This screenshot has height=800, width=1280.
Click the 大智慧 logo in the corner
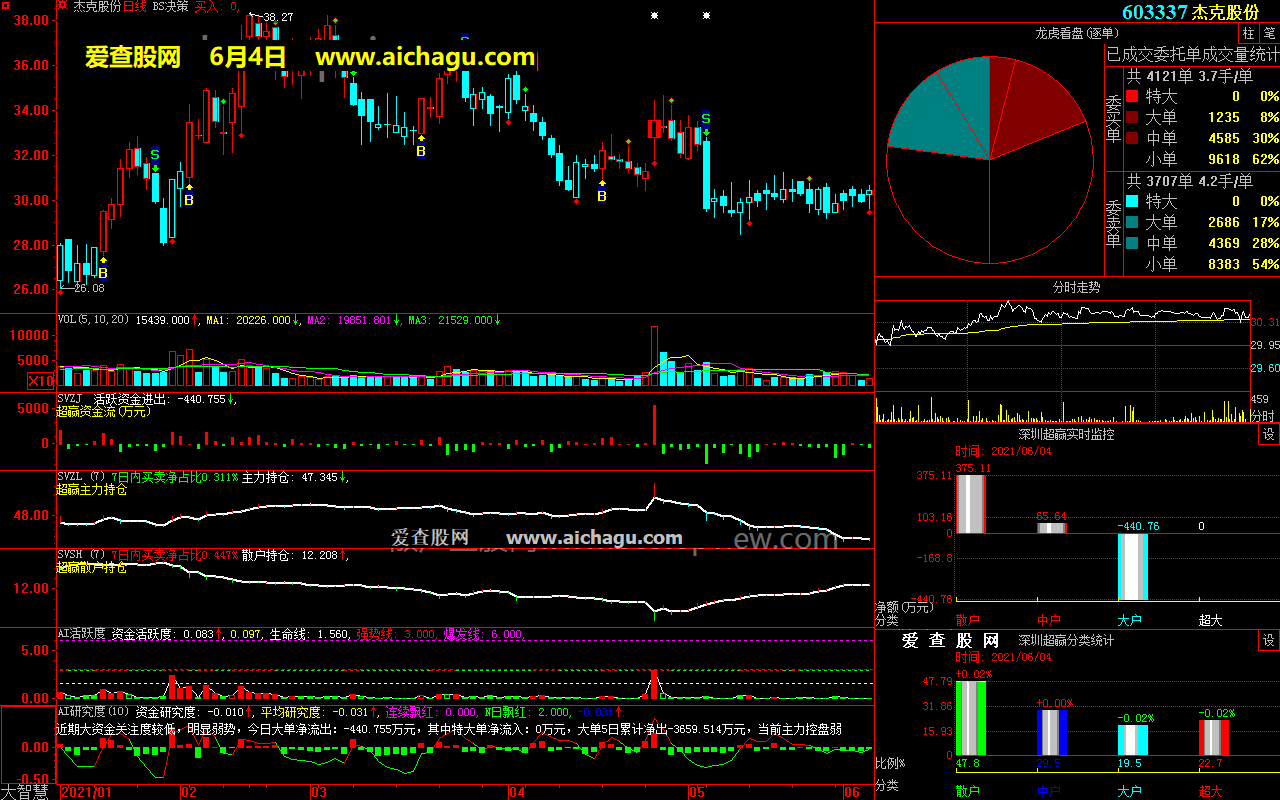pos(27,792)
